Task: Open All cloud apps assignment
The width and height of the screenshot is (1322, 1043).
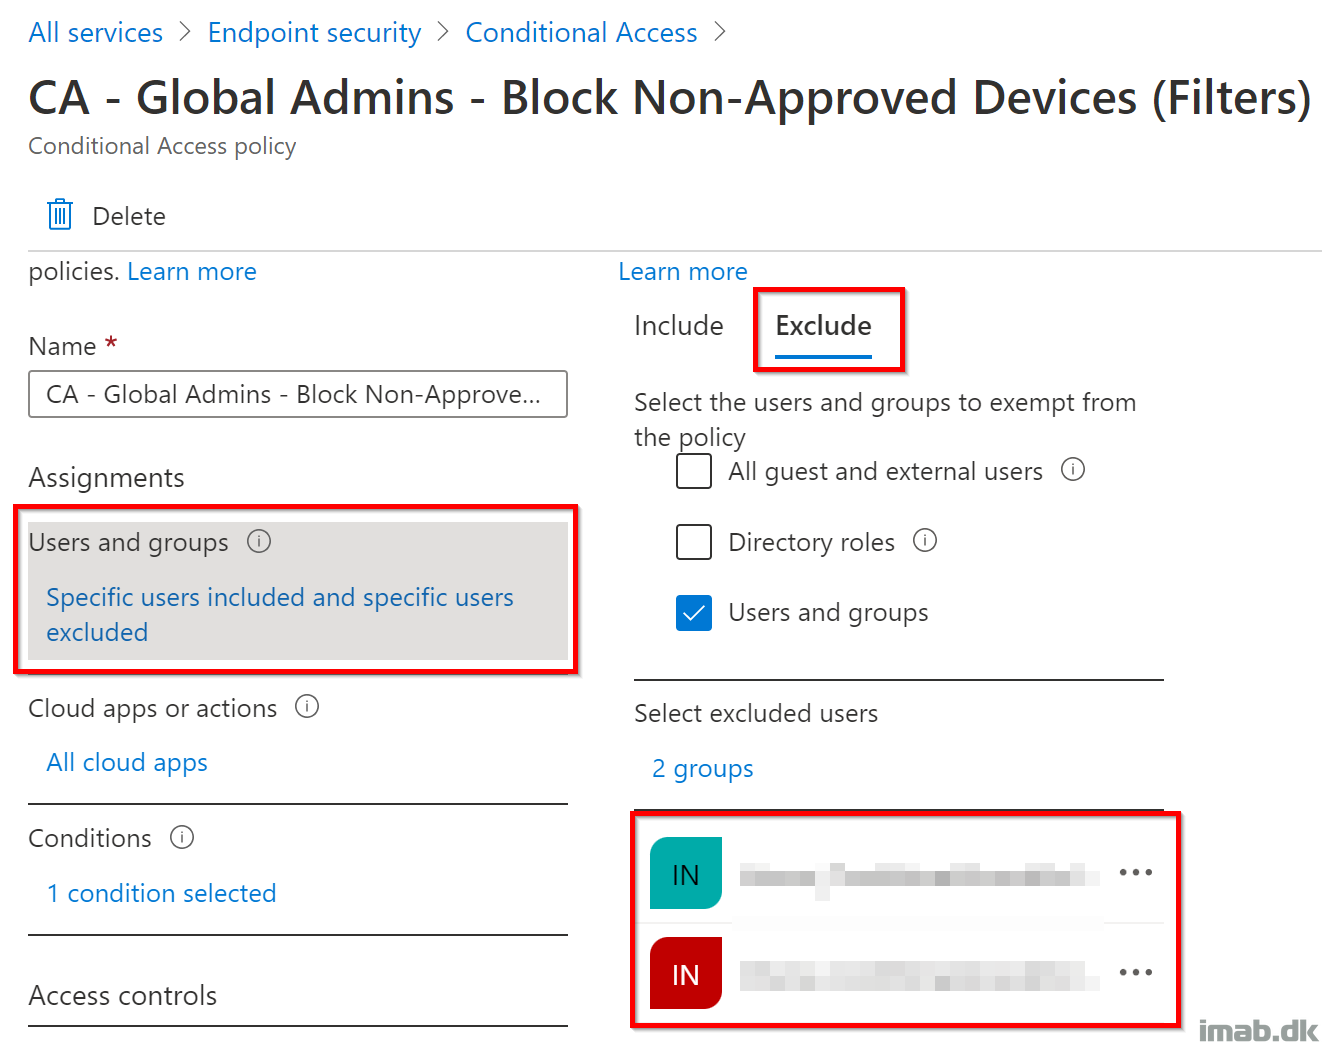Action: coord(127,763)
